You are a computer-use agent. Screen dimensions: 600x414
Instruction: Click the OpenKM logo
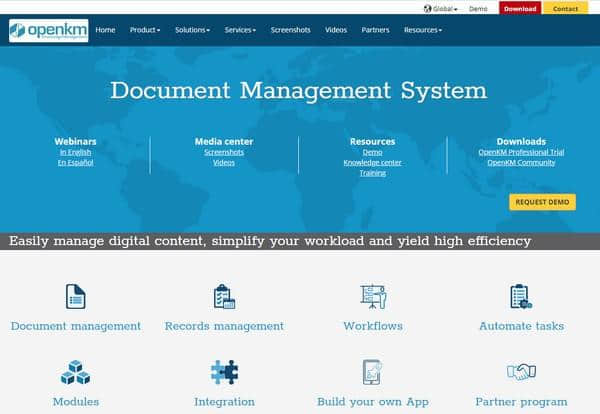(49, 30)
